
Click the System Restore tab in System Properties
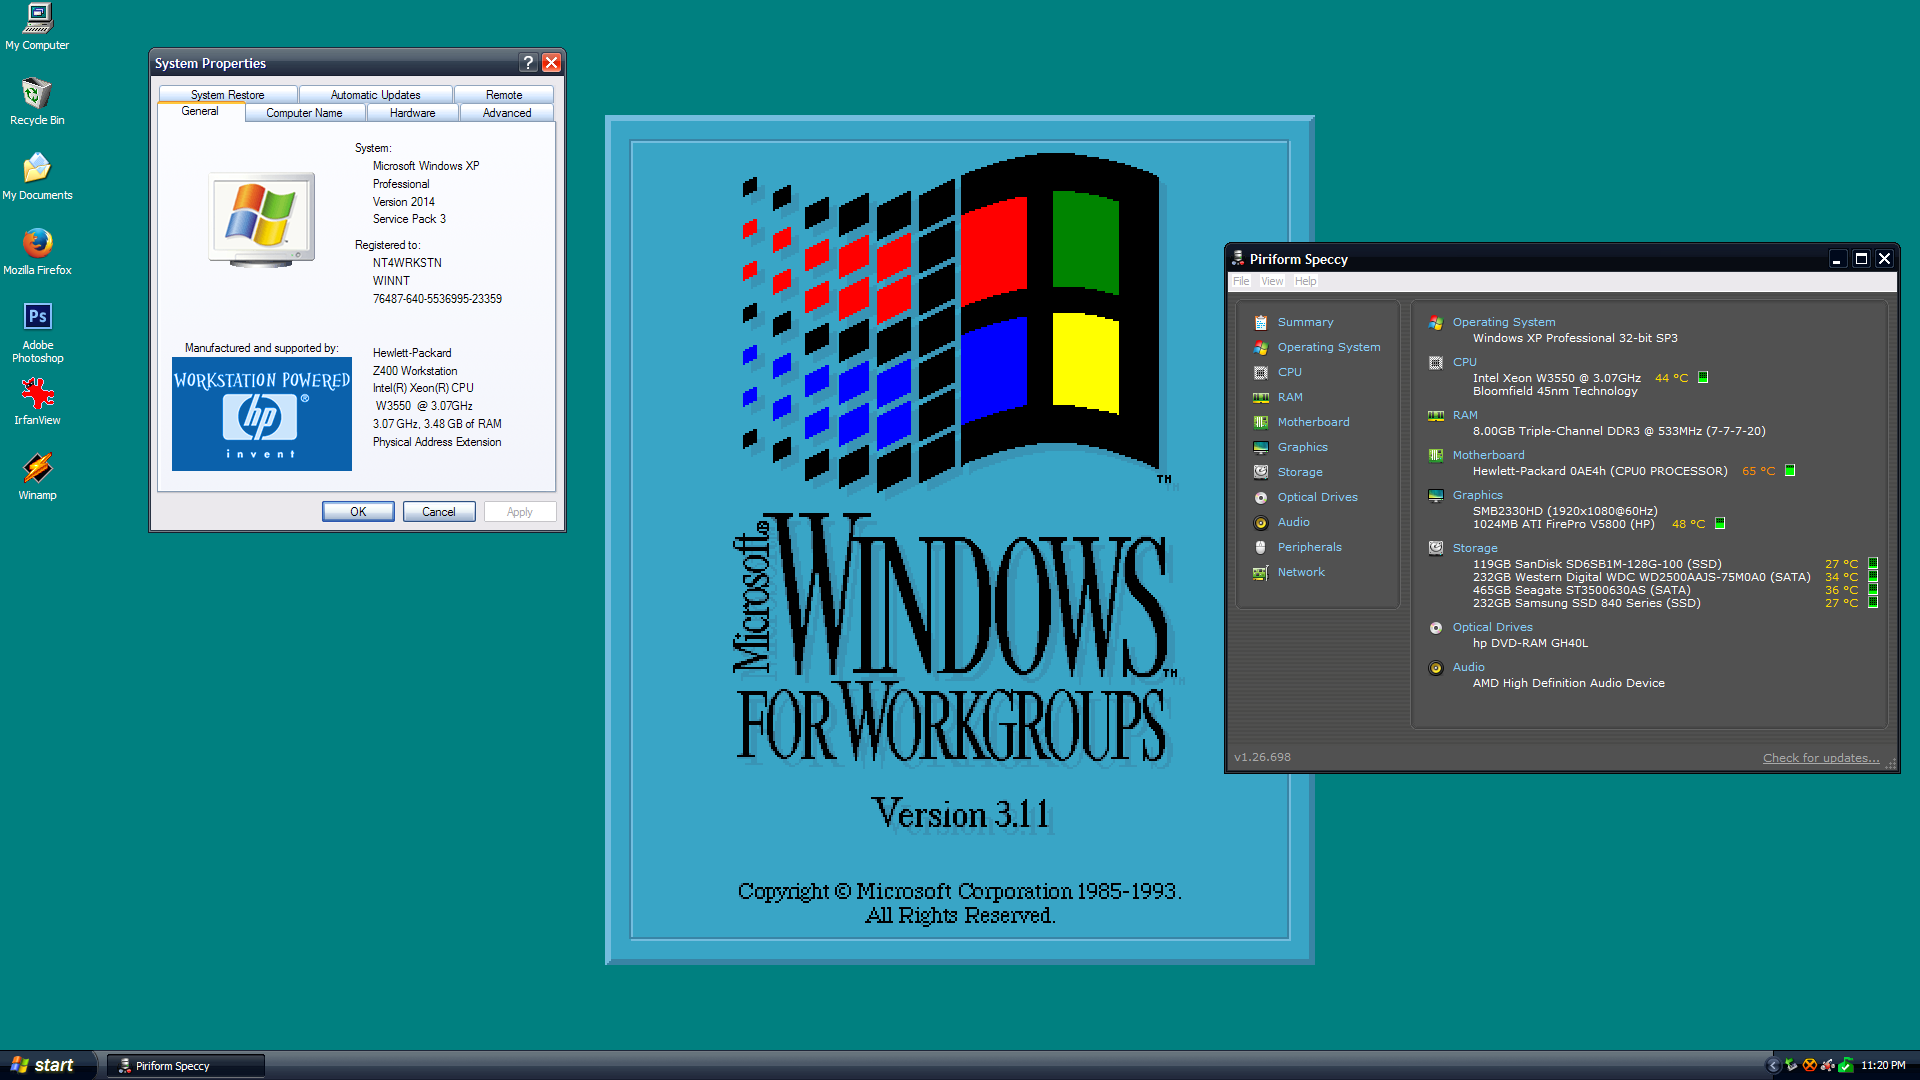coord(225,95)
